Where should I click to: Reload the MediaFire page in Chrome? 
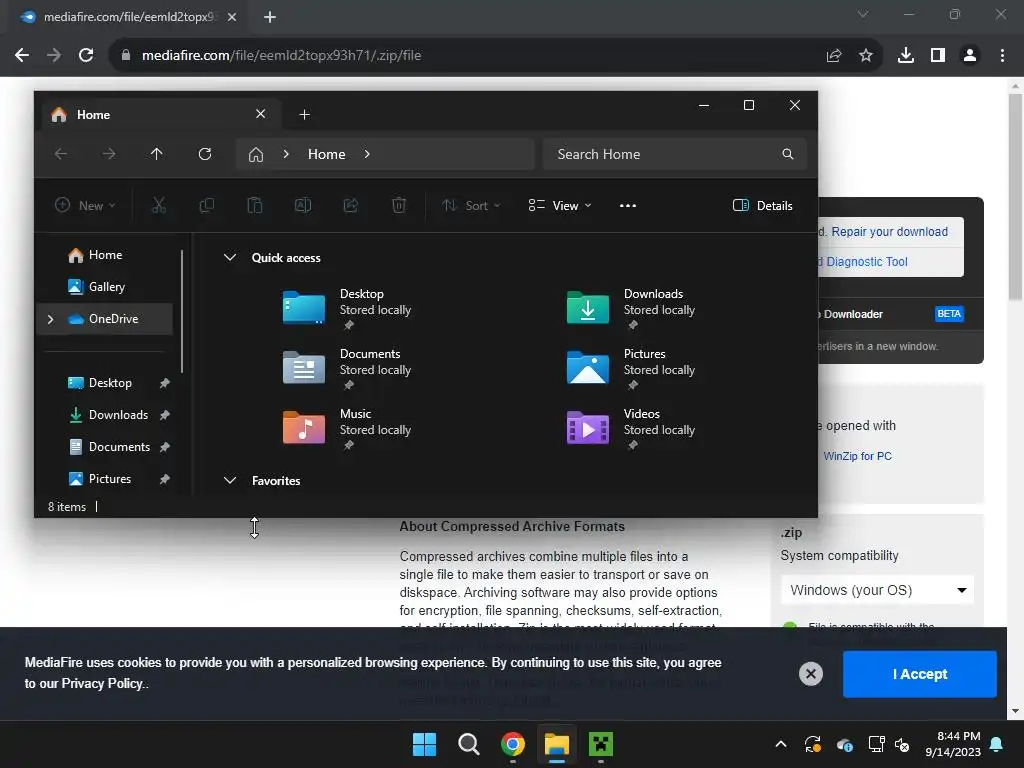(x=86, y=56)
